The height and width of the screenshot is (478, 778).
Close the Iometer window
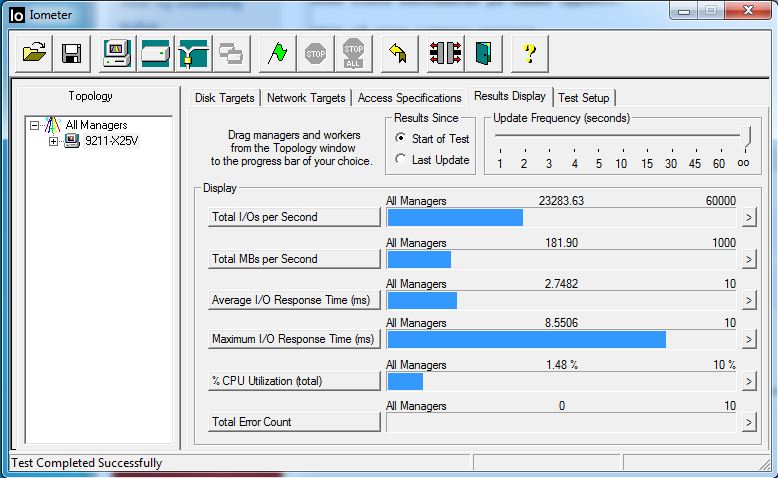(748, 11)
